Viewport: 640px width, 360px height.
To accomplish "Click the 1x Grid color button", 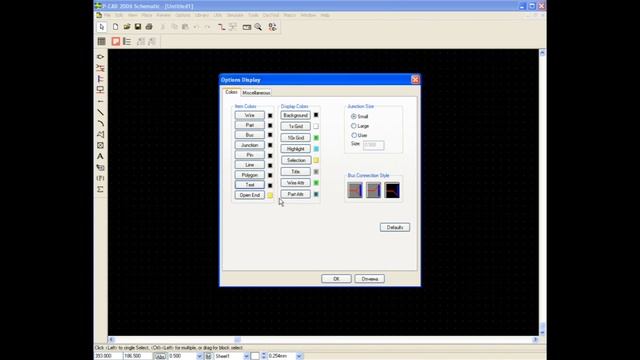I will (296, 127).
